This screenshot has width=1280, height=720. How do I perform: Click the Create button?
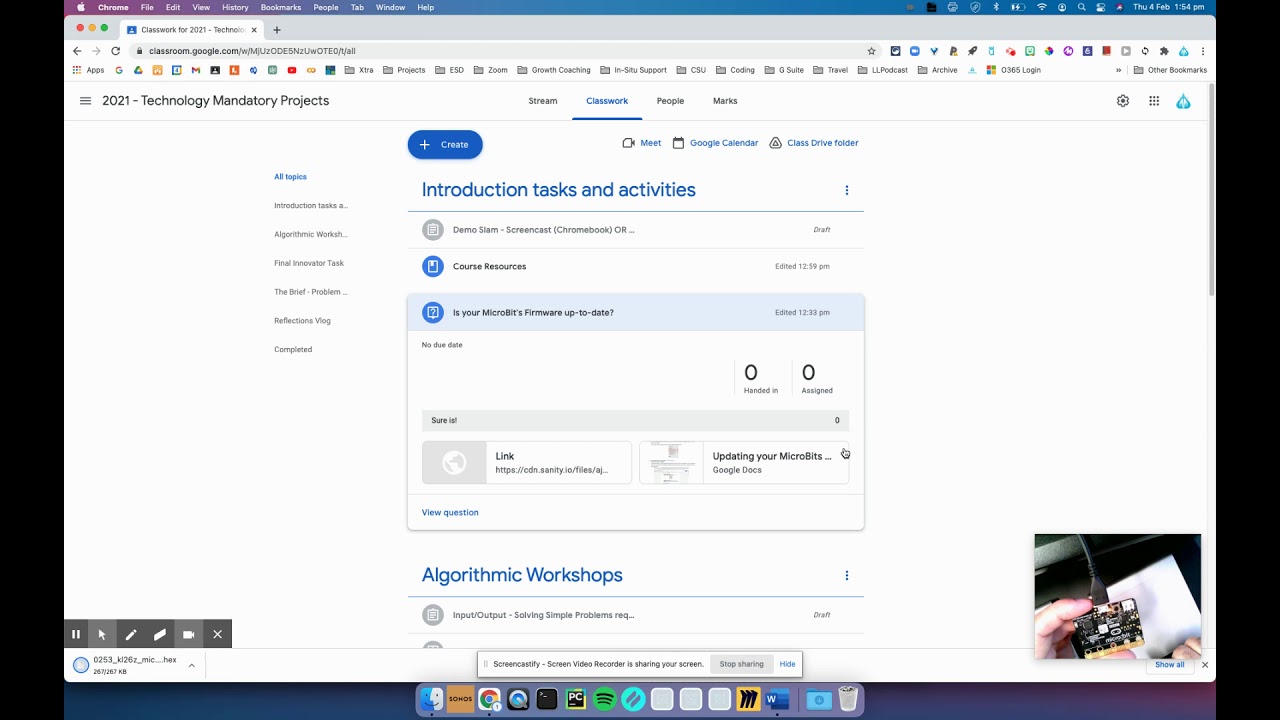click(x=445, y=144)
